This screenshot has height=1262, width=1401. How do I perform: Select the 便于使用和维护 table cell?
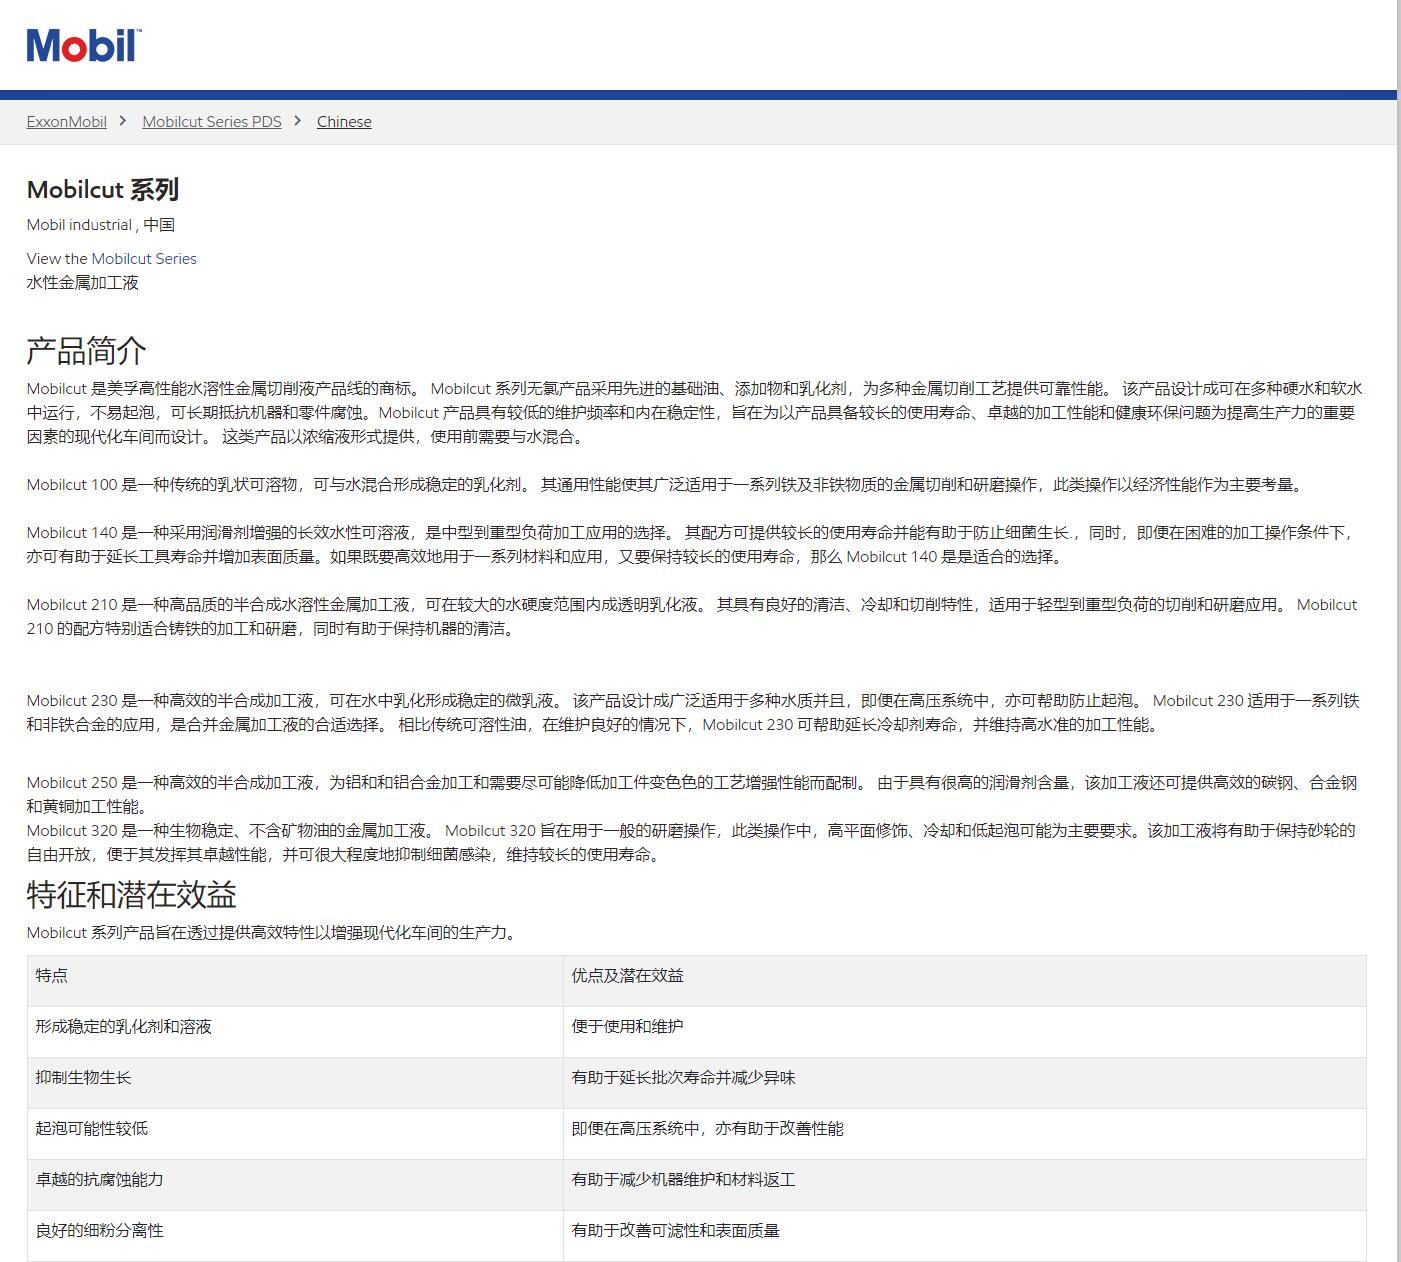click(x=964, y=1032)
